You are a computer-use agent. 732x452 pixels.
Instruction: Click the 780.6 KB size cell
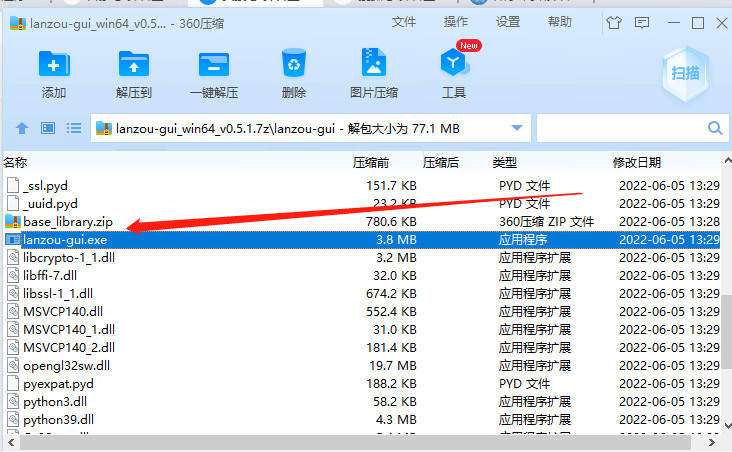point(391,222)
